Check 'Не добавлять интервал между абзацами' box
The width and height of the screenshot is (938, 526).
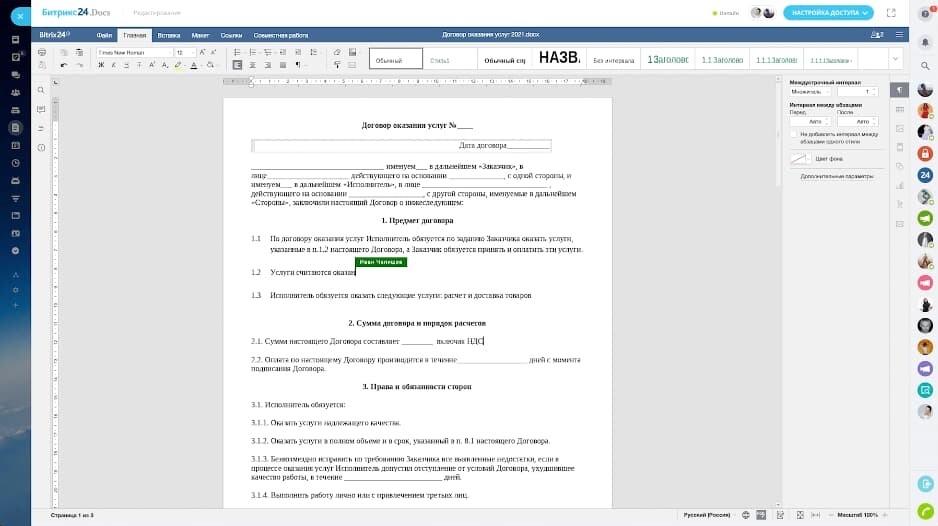click(793, 133)
